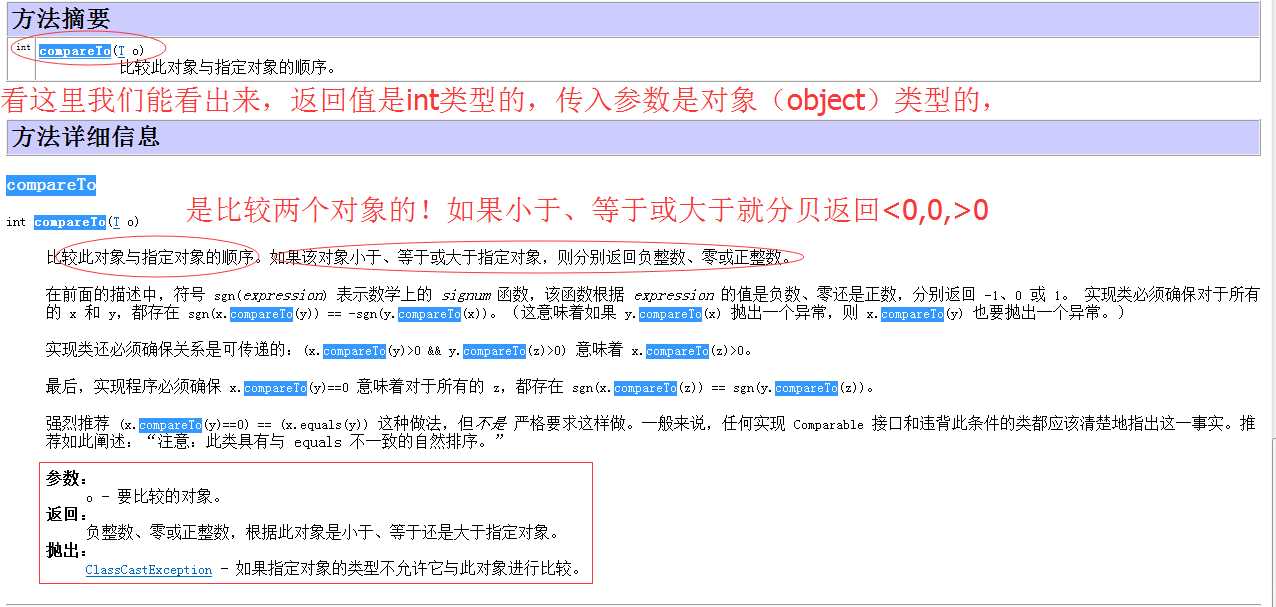Click the paragraph starting with 强烈推荐
Image resolution: width=1276 pixels, height=607 pixels.
[651, 432]
